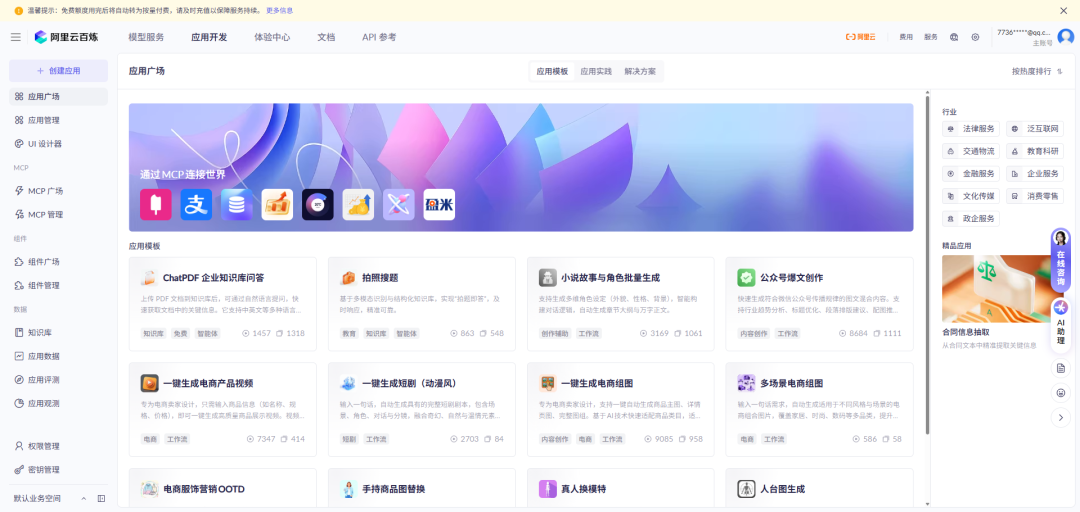Click the 拍照搜题 template icon
Screen dimensions: 1080x512
pyautogui.click(x=349, y=278)
